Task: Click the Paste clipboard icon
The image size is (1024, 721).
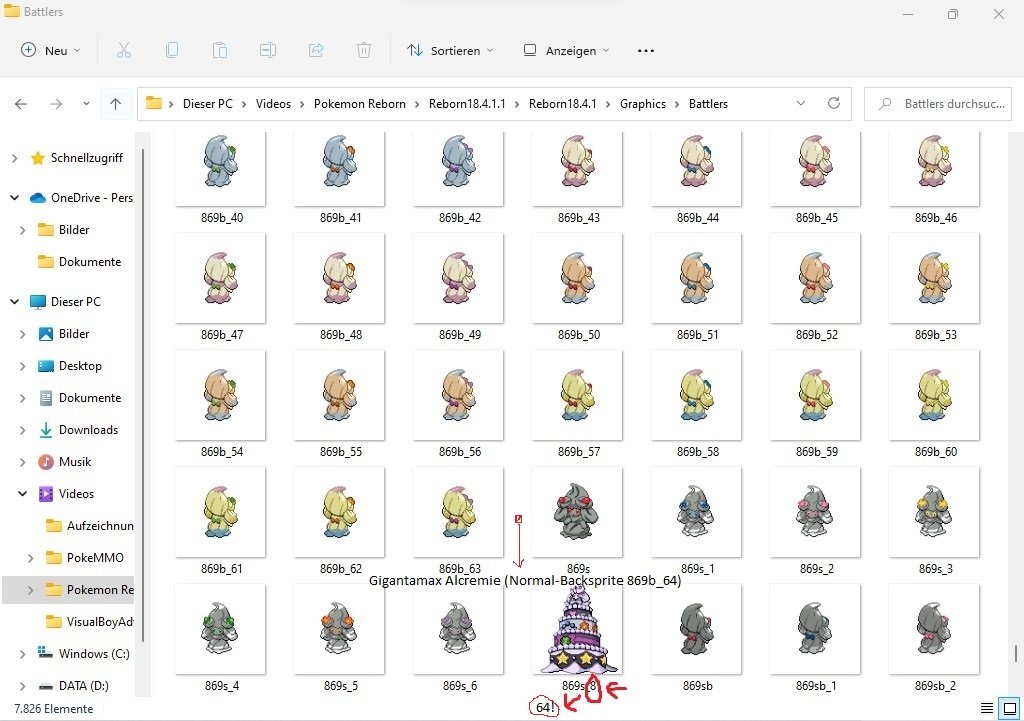Action: pyautogui.click(x=219, y=50)
